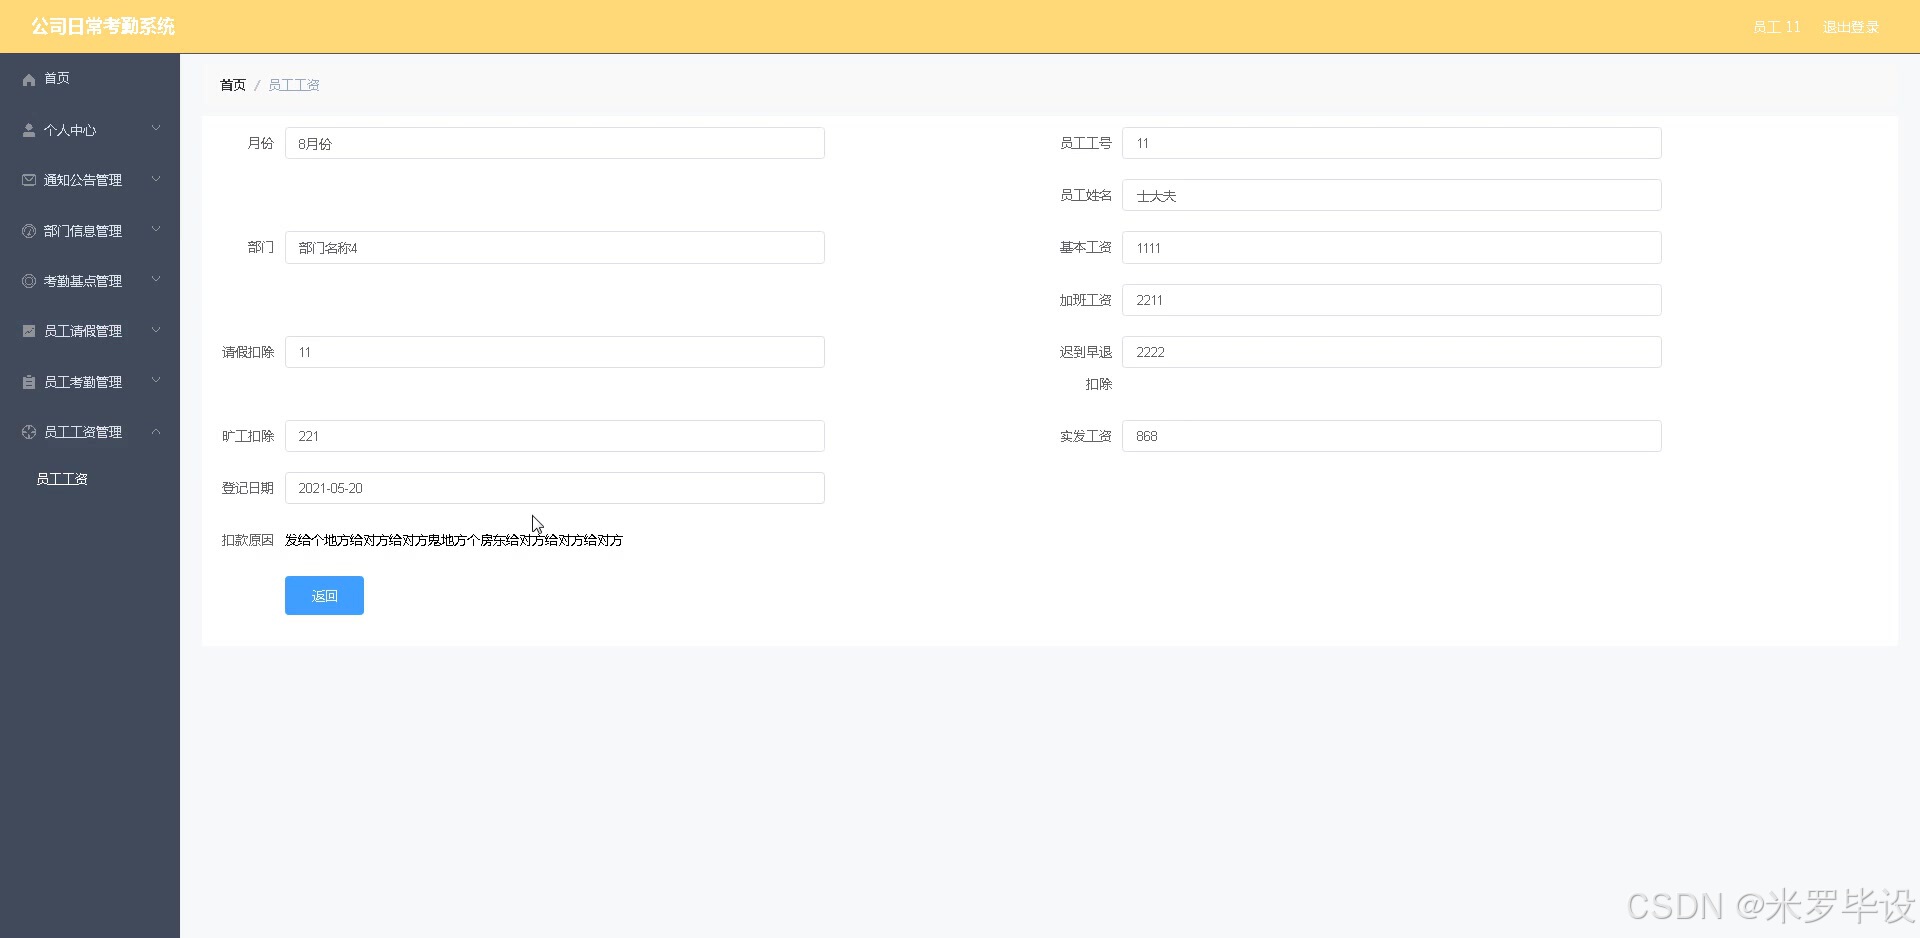The image size is (1920, 938).
Task: Expand the 部门信息管理 chevron
Action: tap(156, 230)
